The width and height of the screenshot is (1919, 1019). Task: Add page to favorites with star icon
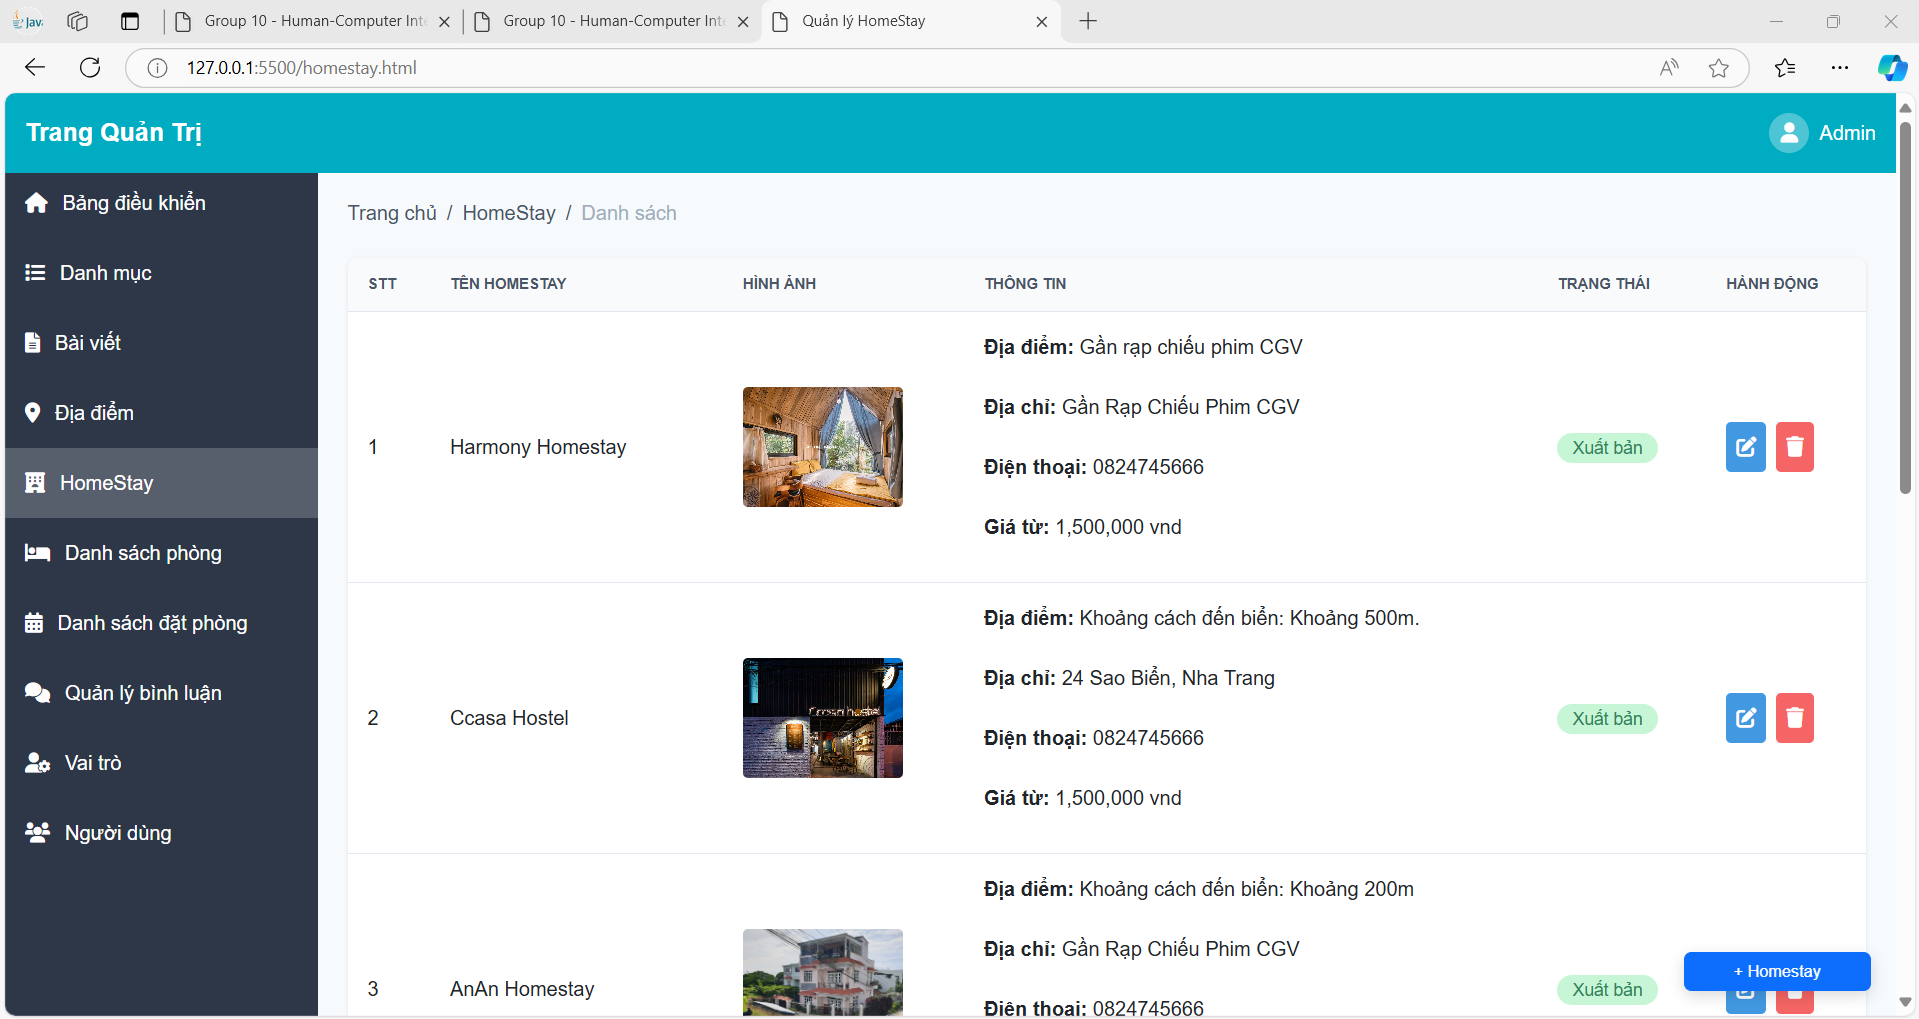(1718, 68)
